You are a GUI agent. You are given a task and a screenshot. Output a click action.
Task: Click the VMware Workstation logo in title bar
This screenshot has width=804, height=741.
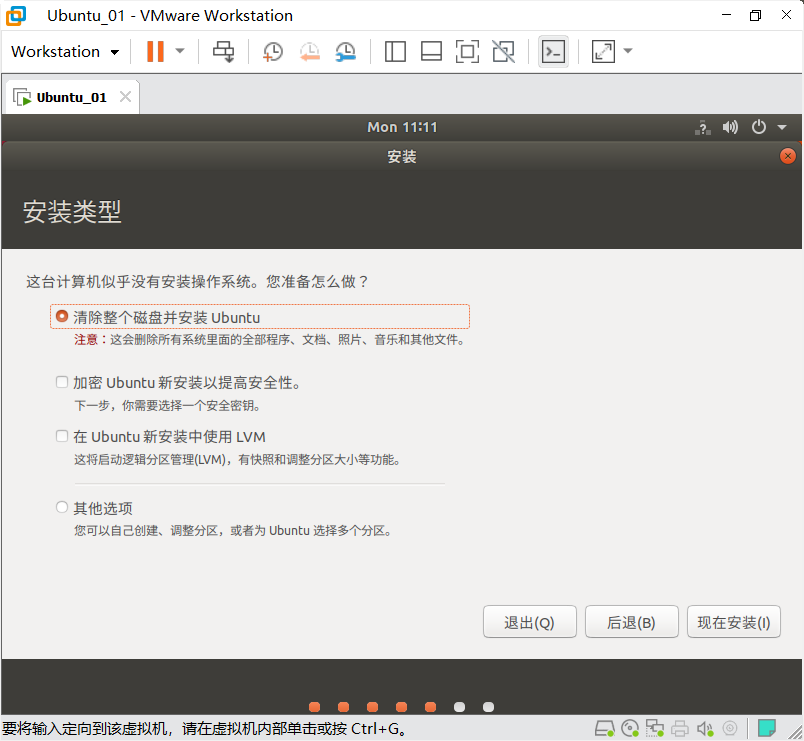[16, 16]
